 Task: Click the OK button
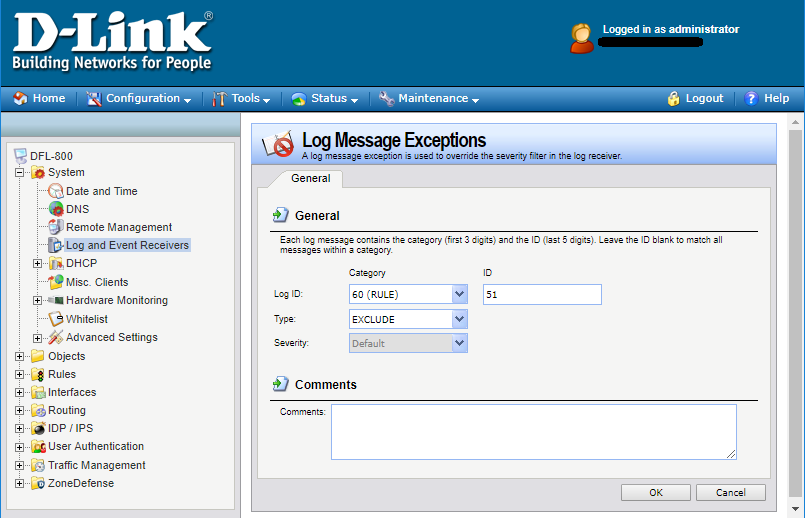[656, 492]
